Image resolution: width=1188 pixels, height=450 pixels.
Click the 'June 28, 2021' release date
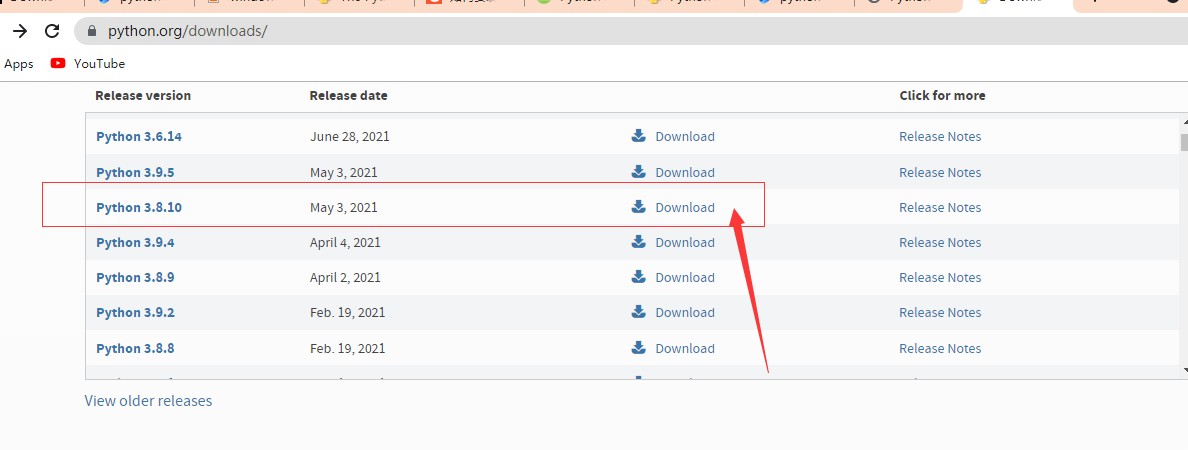(350, 136)
